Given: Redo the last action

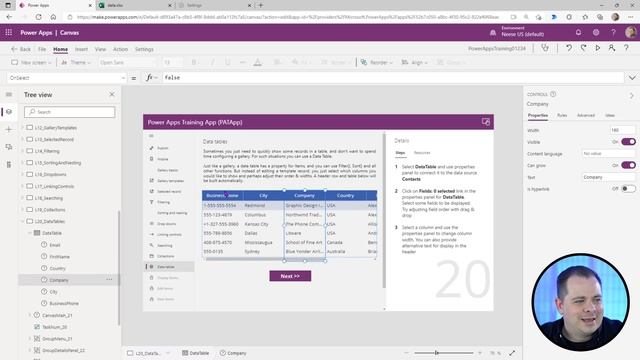Looking at the screenshot, I should coord(583,48).
